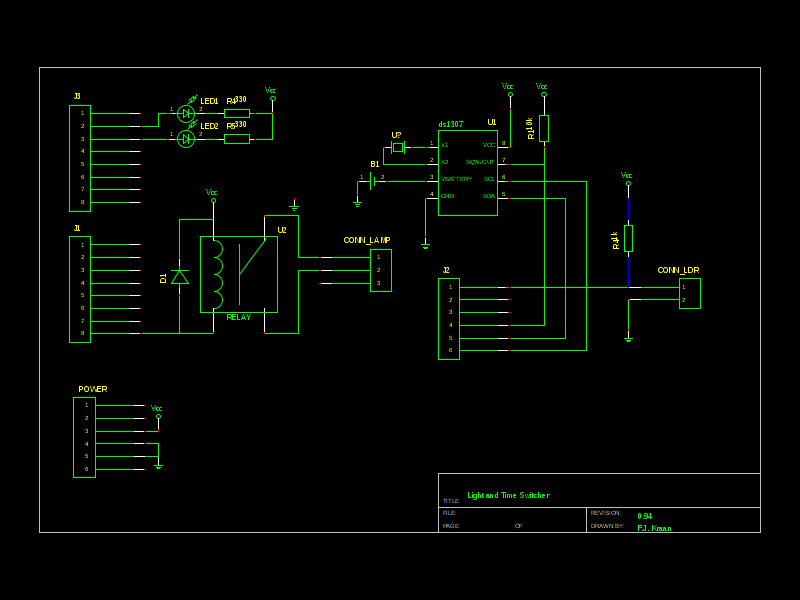Screen dimensions: 800x600
Task: Select the B1 battery symbol
Action: (372, 179)
